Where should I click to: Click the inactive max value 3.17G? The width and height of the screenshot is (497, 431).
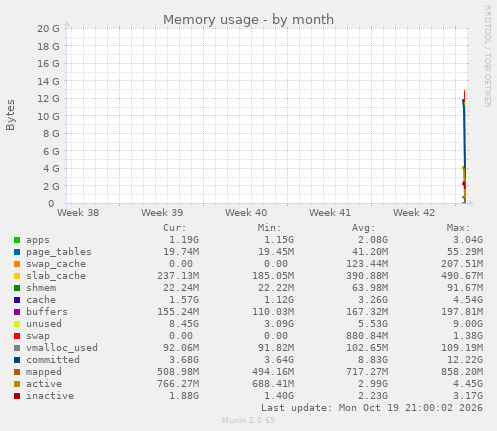tap(468, 396)
